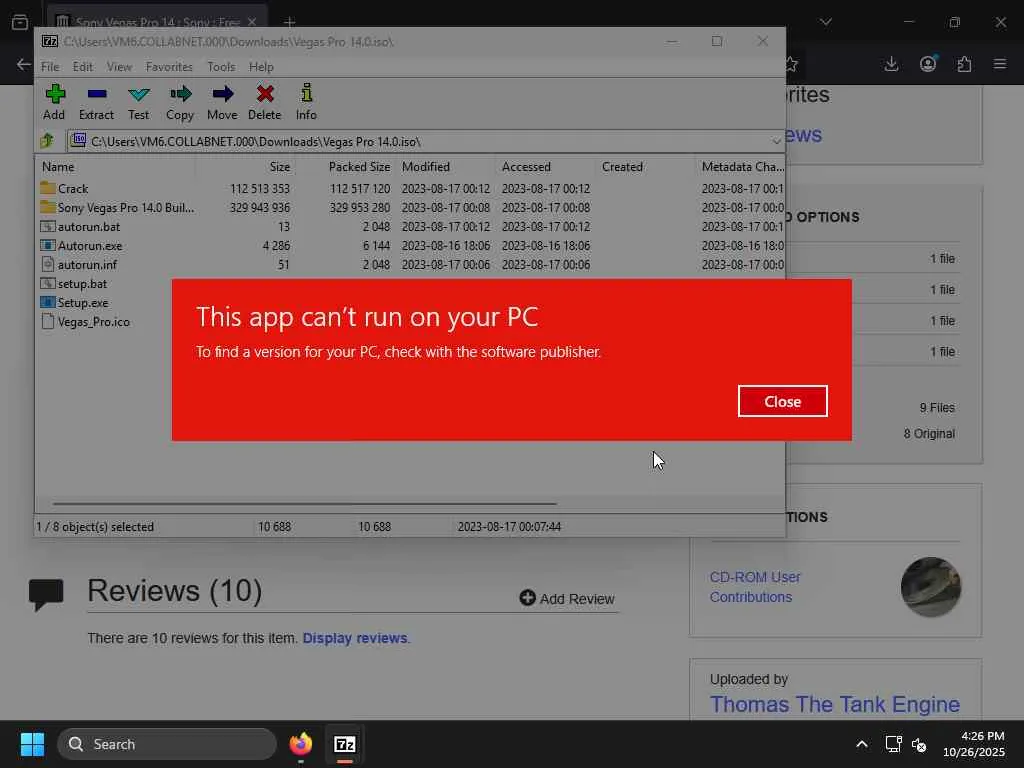Open the list all tabs dropdown
The width and height of the screenshot is (1024, 768).
point(825,22)
